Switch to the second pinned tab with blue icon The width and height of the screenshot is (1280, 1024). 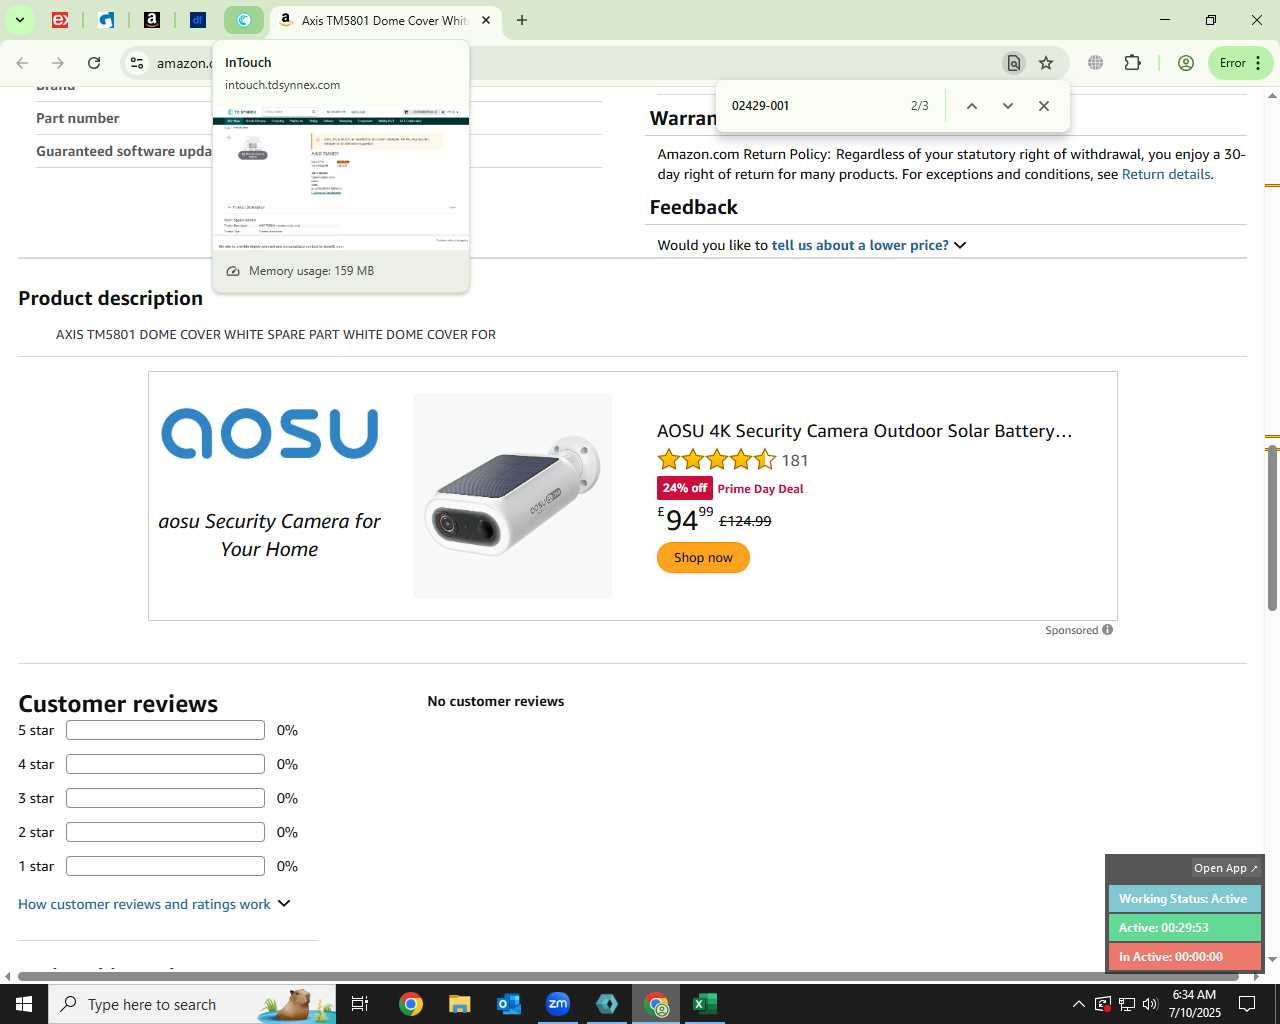coord(106,20)
